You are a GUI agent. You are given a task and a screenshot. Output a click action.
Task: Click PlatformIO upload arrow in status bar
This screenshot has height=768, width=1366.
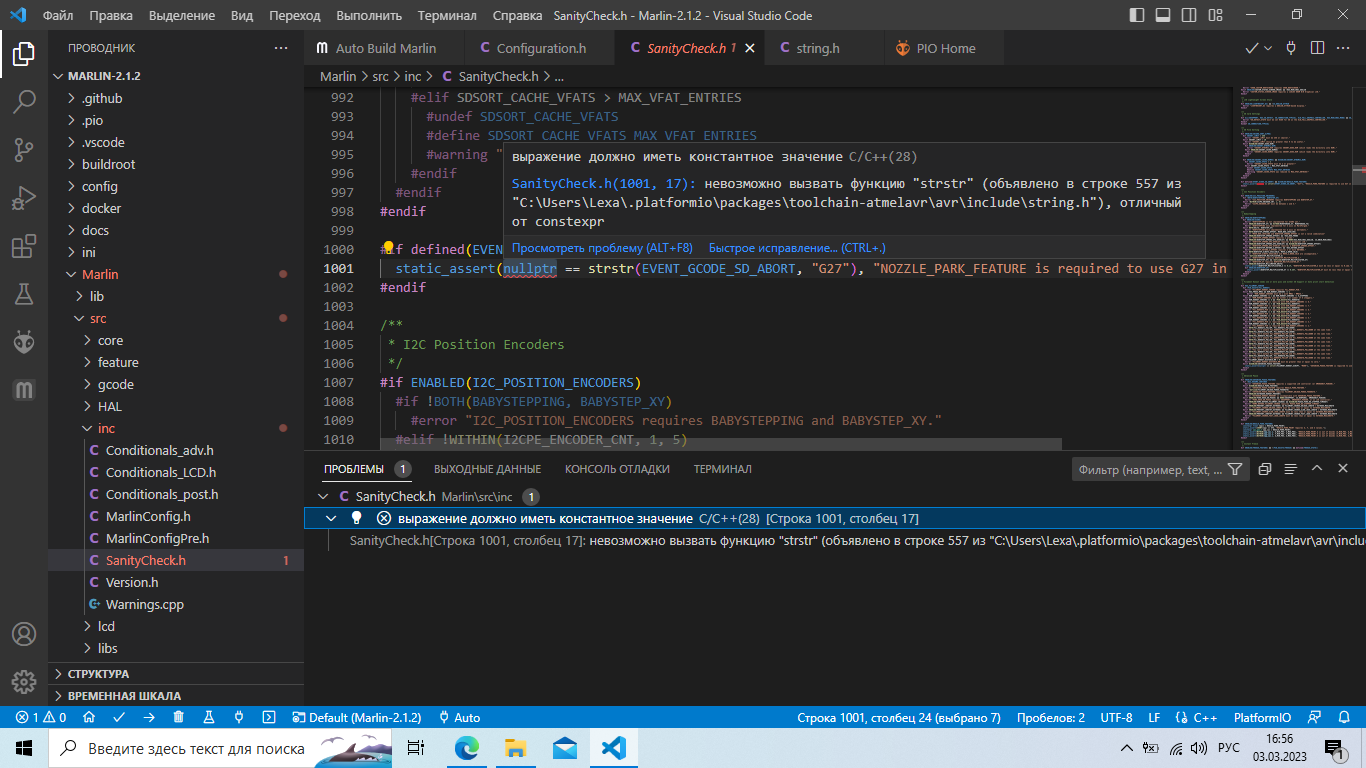coord(149,717)
